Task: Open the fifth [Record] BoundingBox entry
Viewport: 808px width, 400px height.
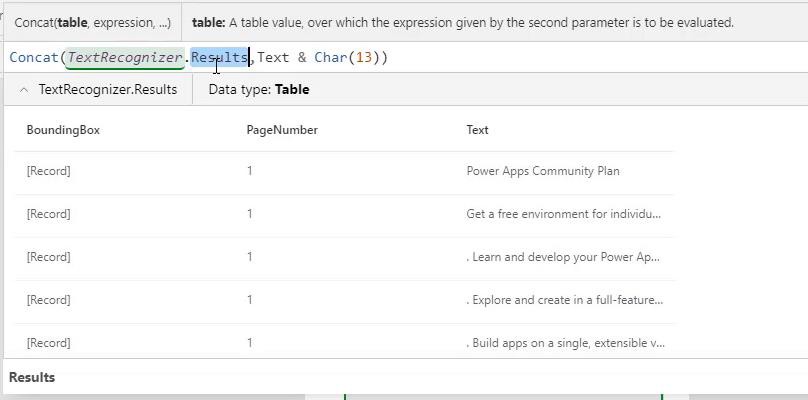Action: pos(48,343)
